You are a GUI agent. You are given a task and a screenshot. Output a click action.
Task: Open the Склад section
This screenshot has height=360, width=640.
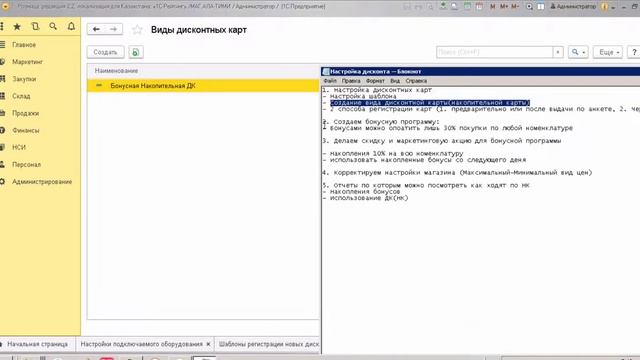[x=21, y=96]
